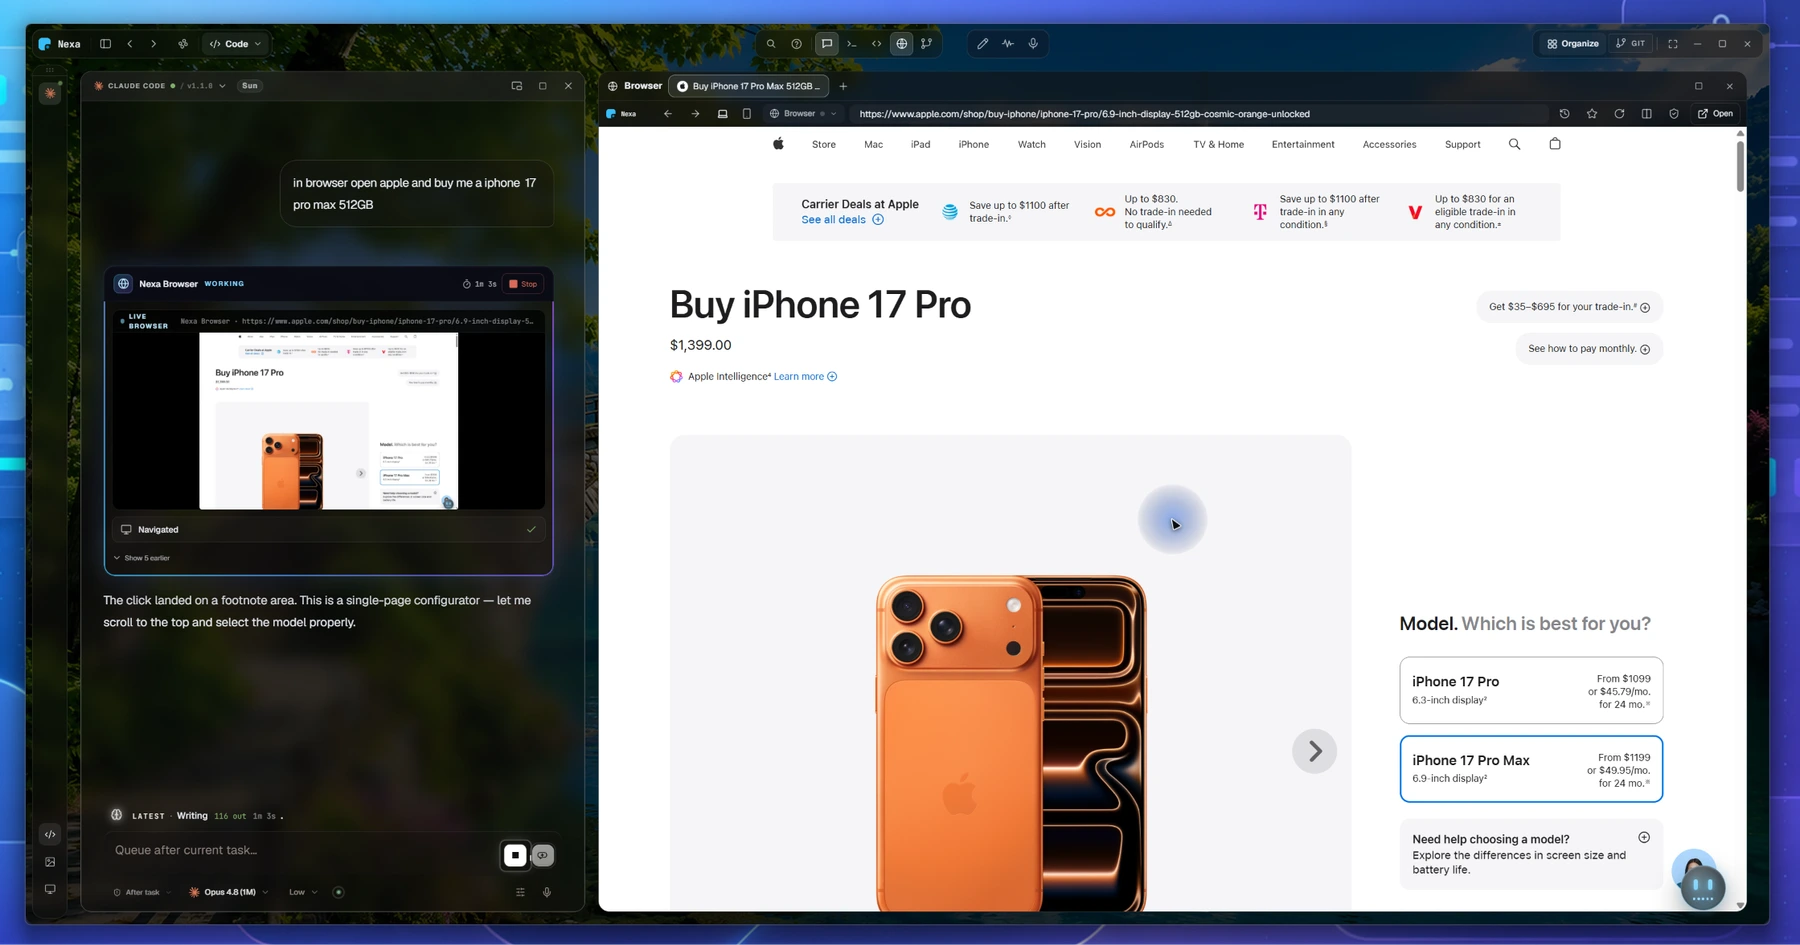Select the iPhone 17 Pro Max model option
This screenshot has width=1800, height=945.
pos(1531,769)
